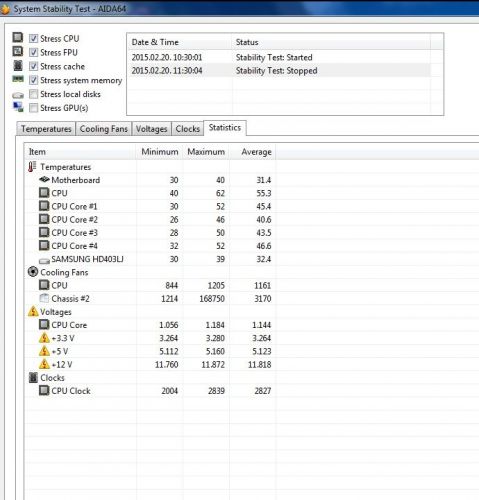
Task: Click the CPU Clock minimum value 2004
Action: coord(170,391)
